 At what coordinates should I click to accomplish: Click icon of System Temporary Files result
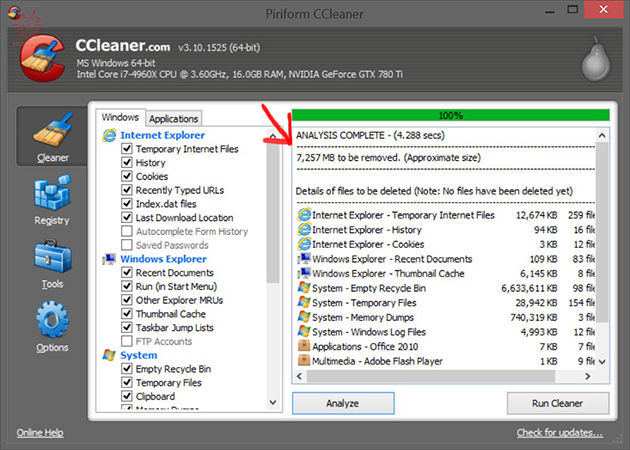pos(304,302)
